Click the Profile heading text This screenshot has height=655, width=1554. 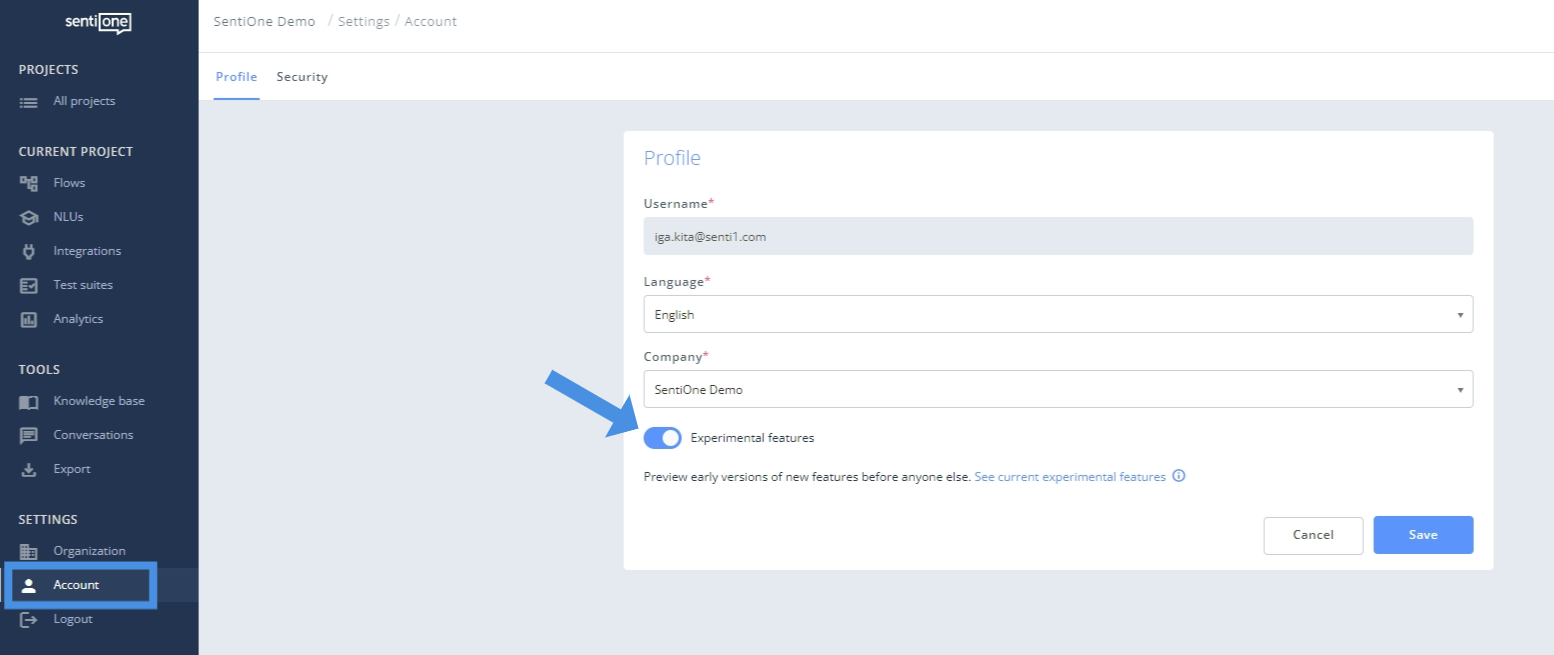point(672,158)
